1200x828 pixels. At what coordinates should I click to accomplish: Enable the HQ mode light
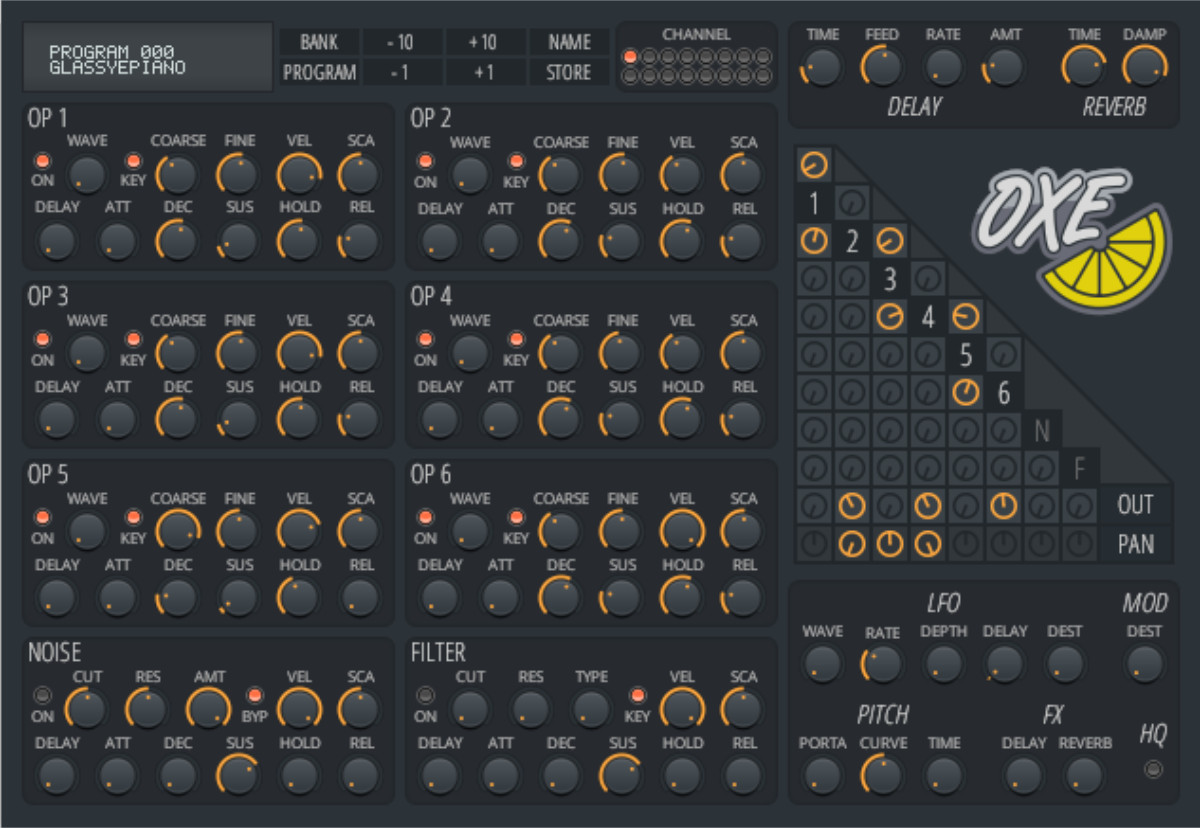point(1153,770)
